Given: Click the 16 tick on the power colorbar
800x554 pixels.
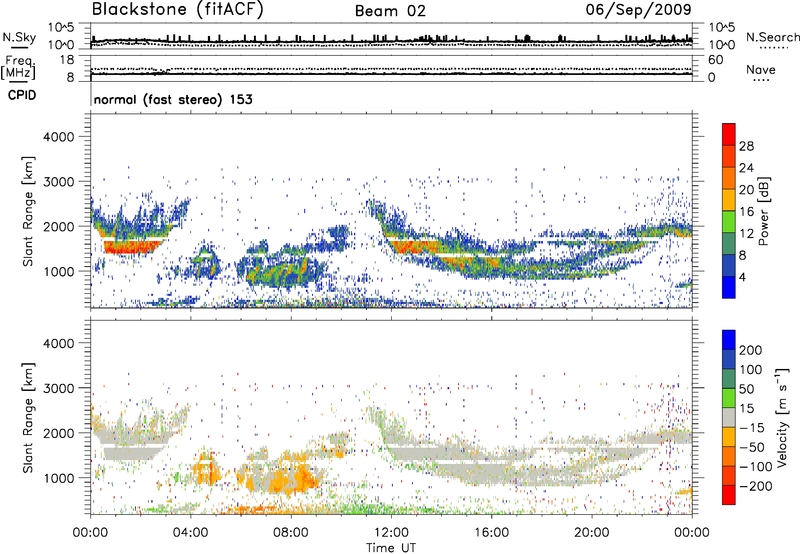Looking at the screenshot, I should 746,212.
